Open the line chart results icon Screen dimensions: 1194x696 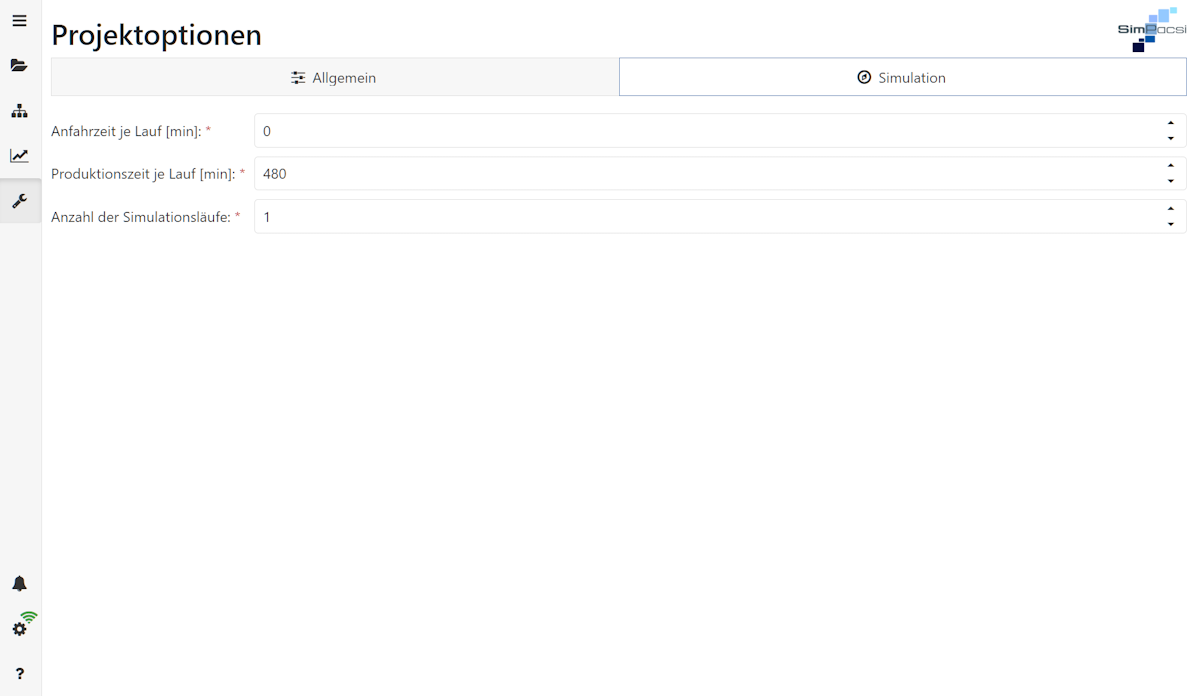tap(19, 156)
